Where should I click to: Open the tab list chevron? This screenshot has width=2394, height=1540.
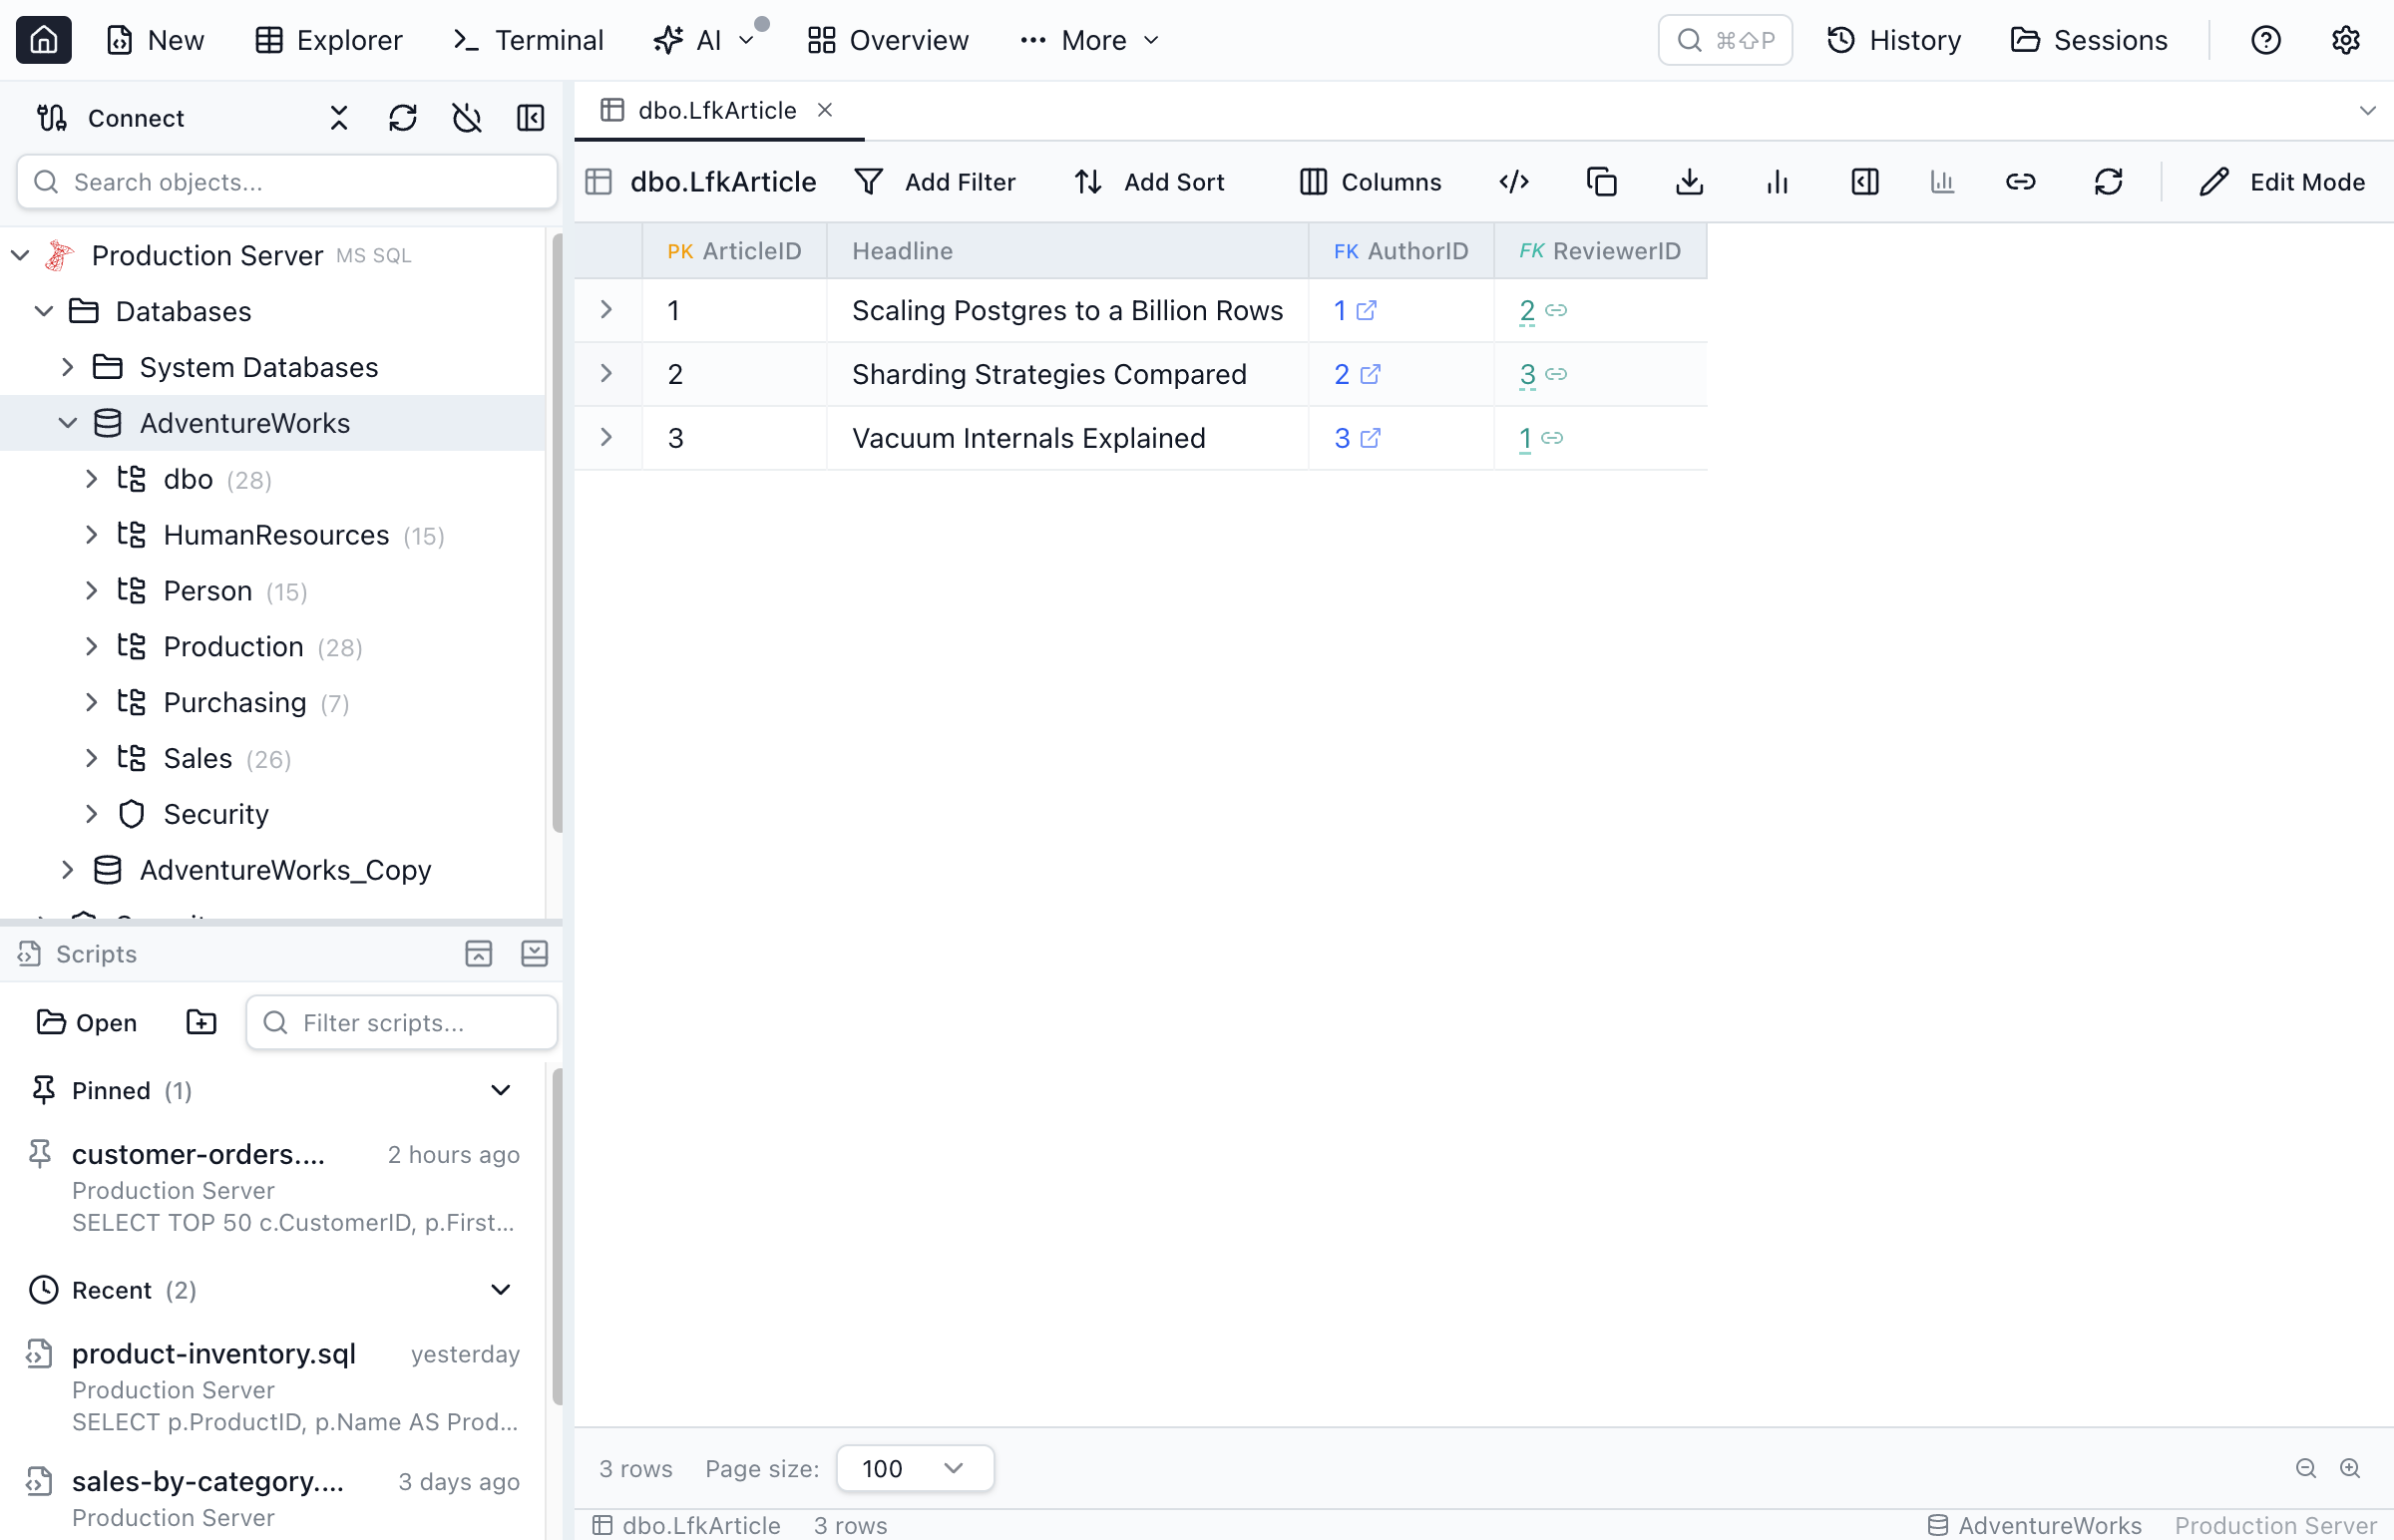coord(2367,110)
